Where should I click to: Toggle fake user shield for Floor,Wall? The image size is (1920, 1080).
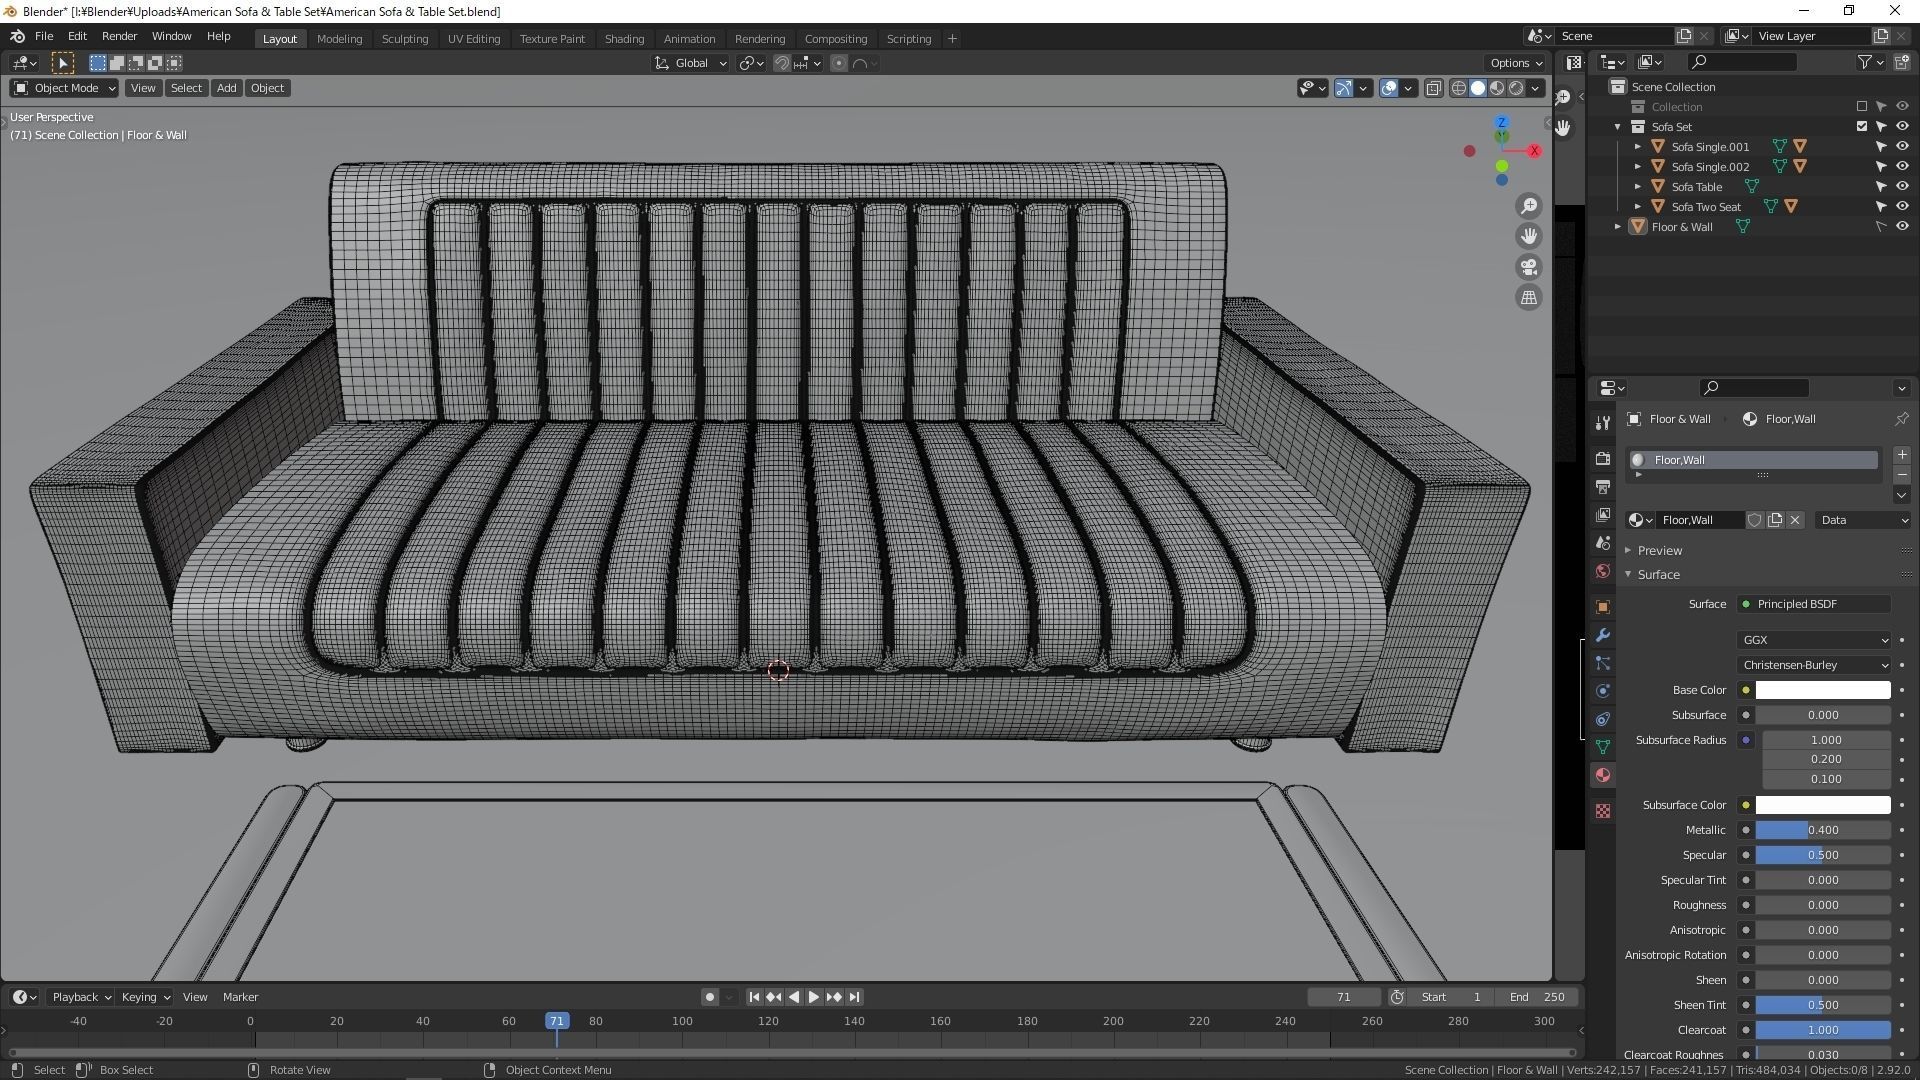[1754, 520]
